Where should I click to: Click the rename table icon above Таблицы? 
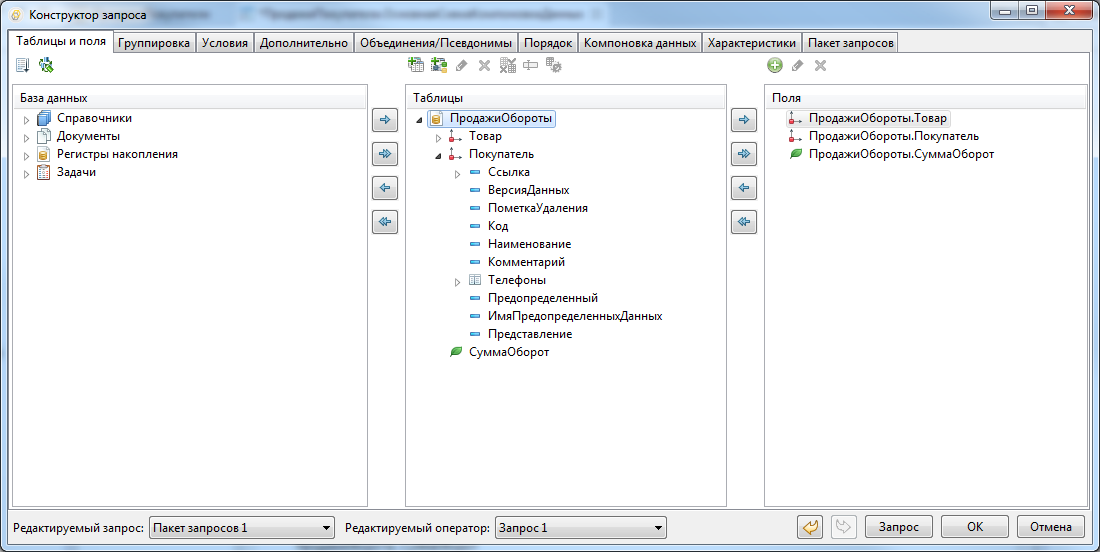pyautogui.click(x=530, y=65)
